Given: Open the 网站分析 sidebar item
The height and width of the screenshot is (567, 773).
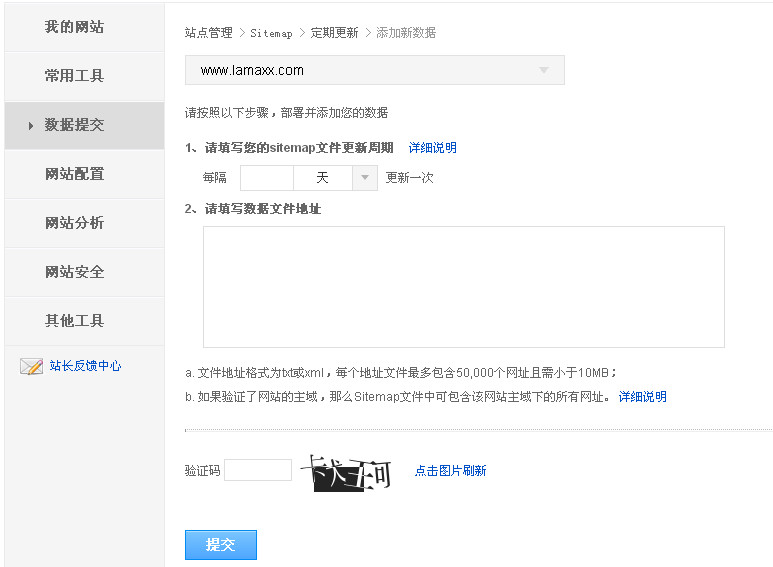Looking at the screenshot, I should [x=74, y=223].
